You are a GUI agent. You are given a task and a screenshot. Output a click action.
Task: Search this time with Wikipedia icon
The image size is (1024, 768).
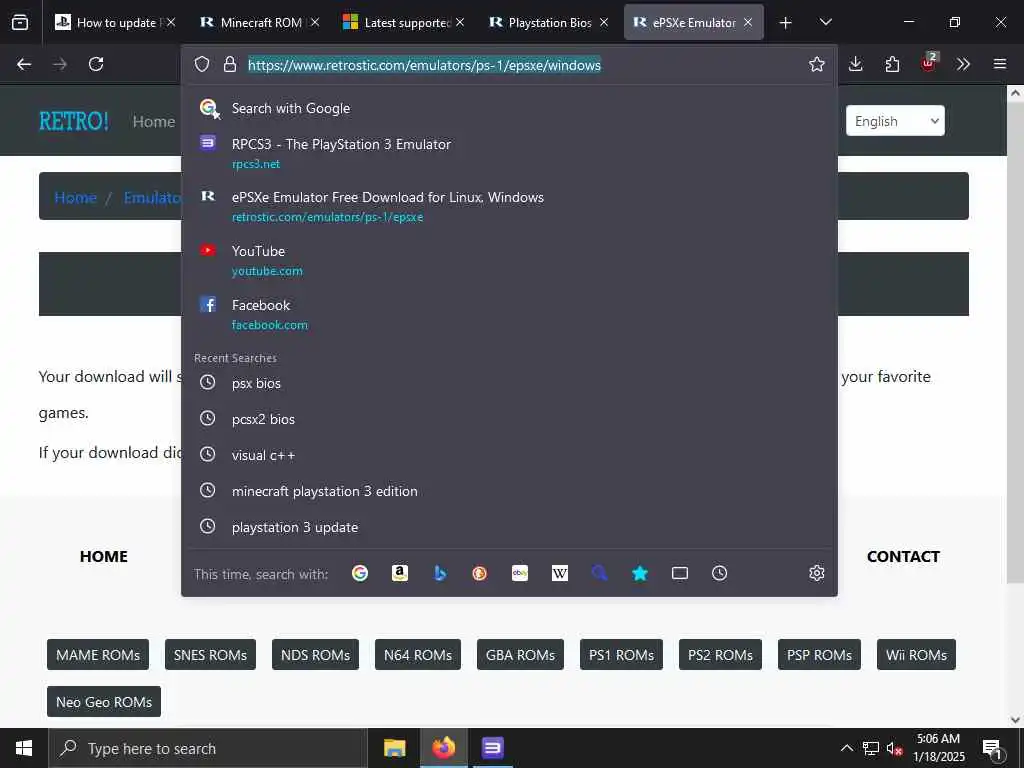(x=560, y=573)
